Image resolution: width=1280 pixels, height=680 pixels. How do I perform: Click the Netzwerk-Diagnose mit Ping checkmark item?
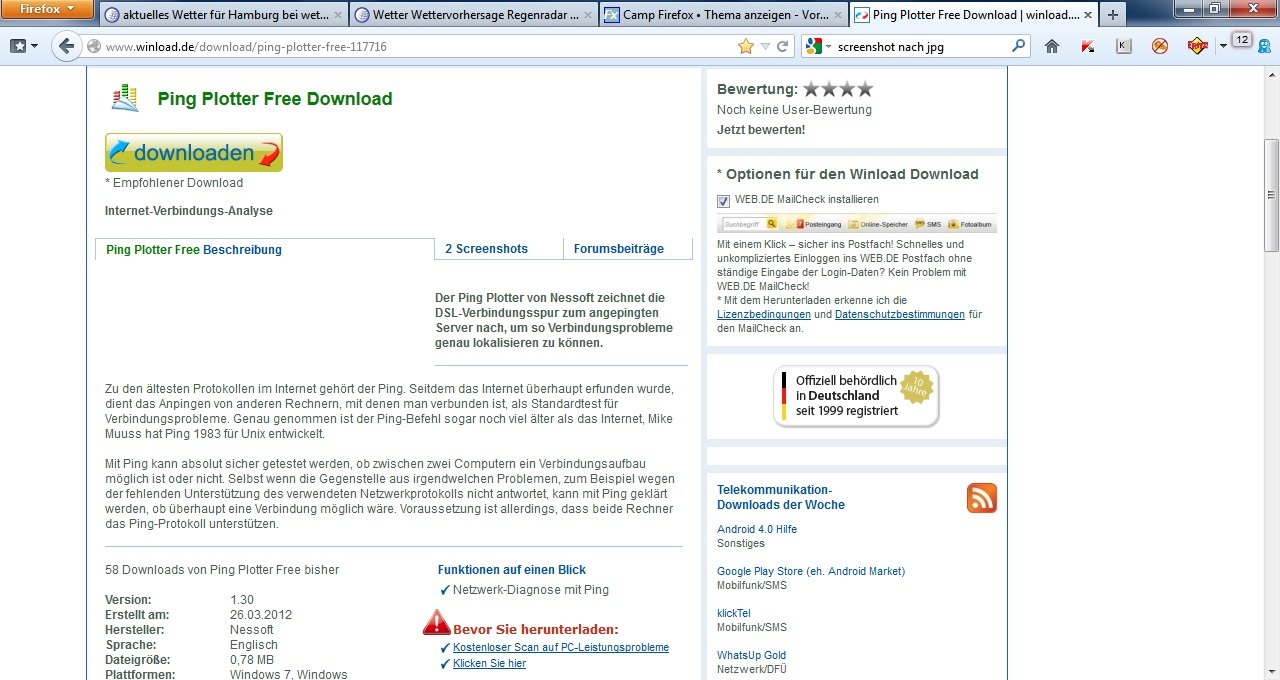(x=524, y=590)
